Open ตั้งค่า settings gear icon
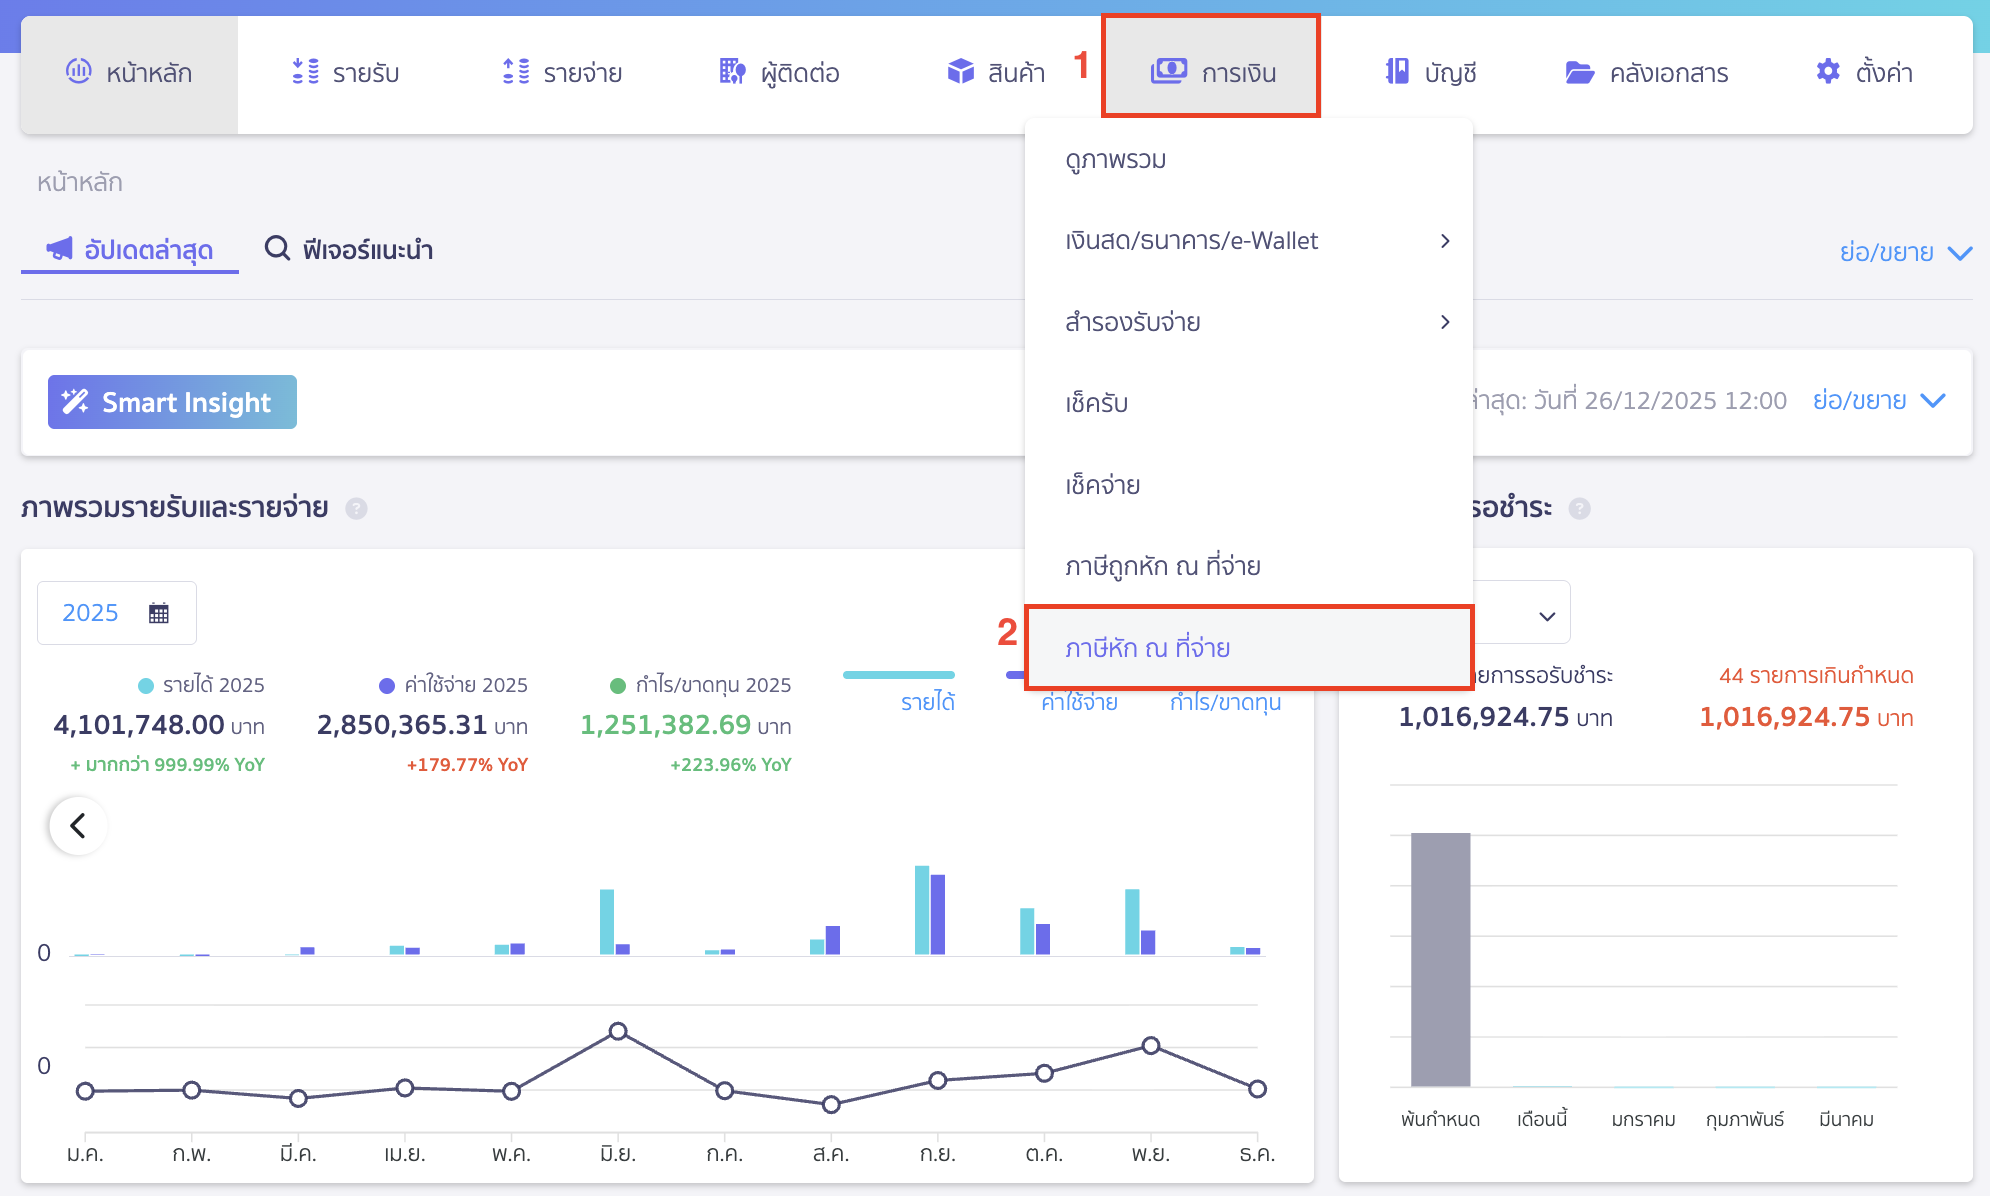1990x1196 pixels. (1827, 72)
